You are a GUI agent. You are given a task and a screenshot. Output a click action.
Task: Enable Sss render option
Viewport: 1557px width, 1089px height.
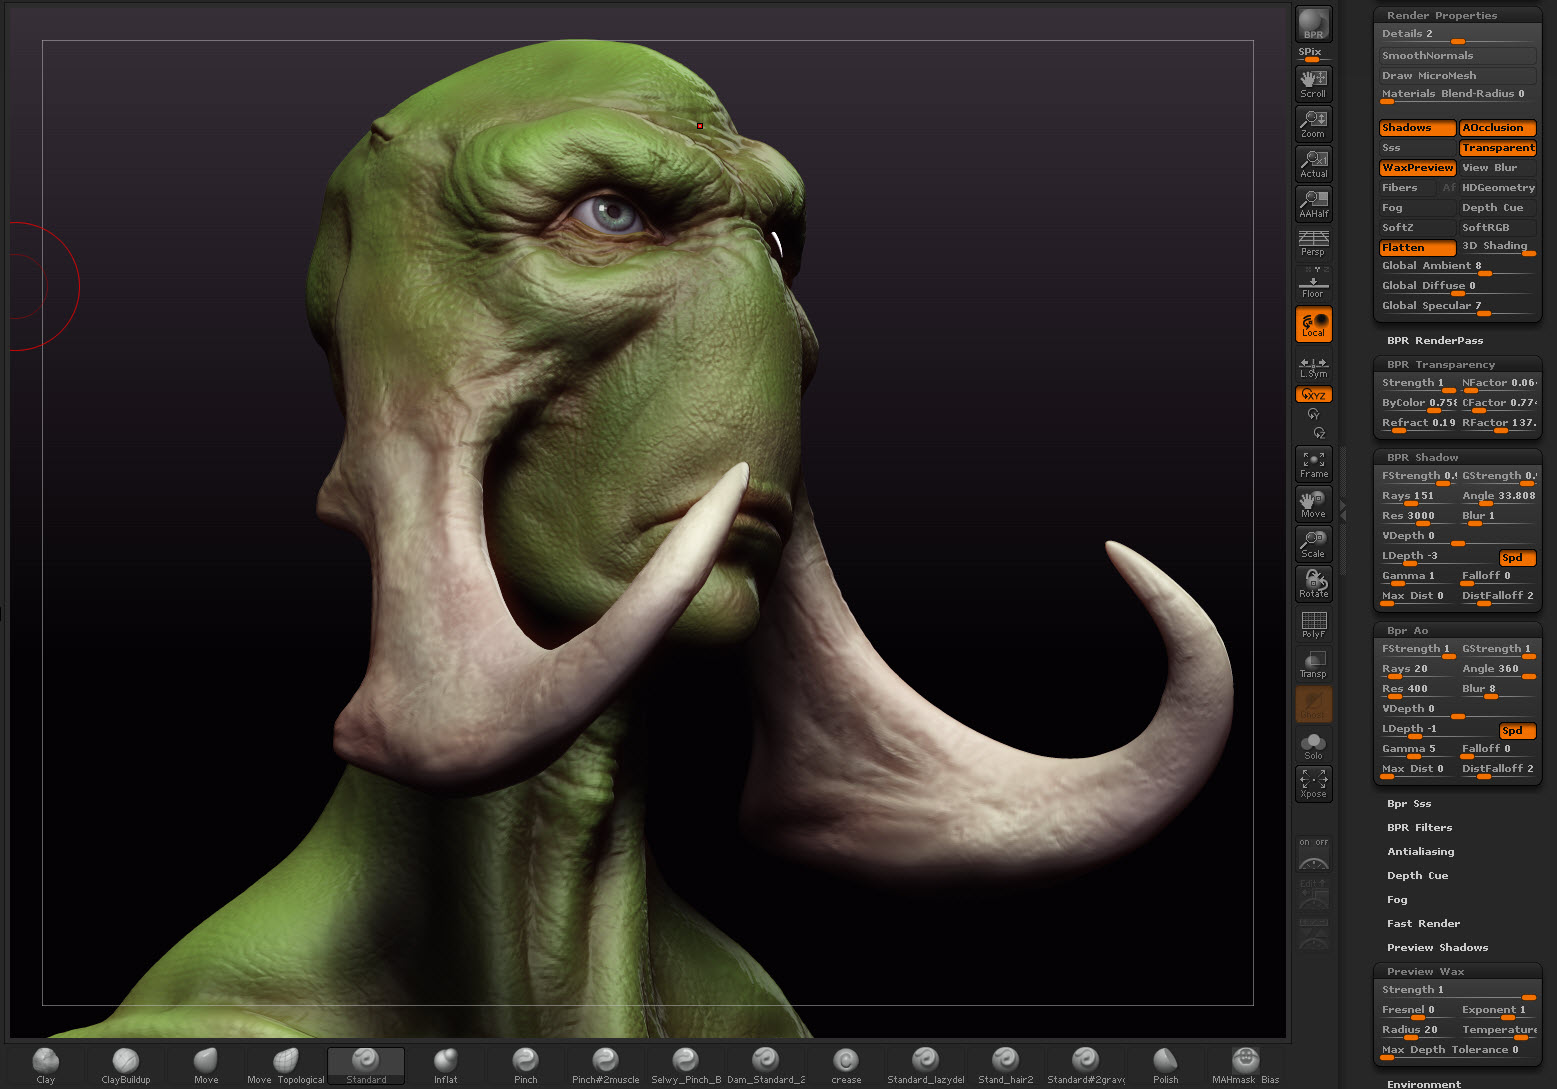pos(1417,148)
